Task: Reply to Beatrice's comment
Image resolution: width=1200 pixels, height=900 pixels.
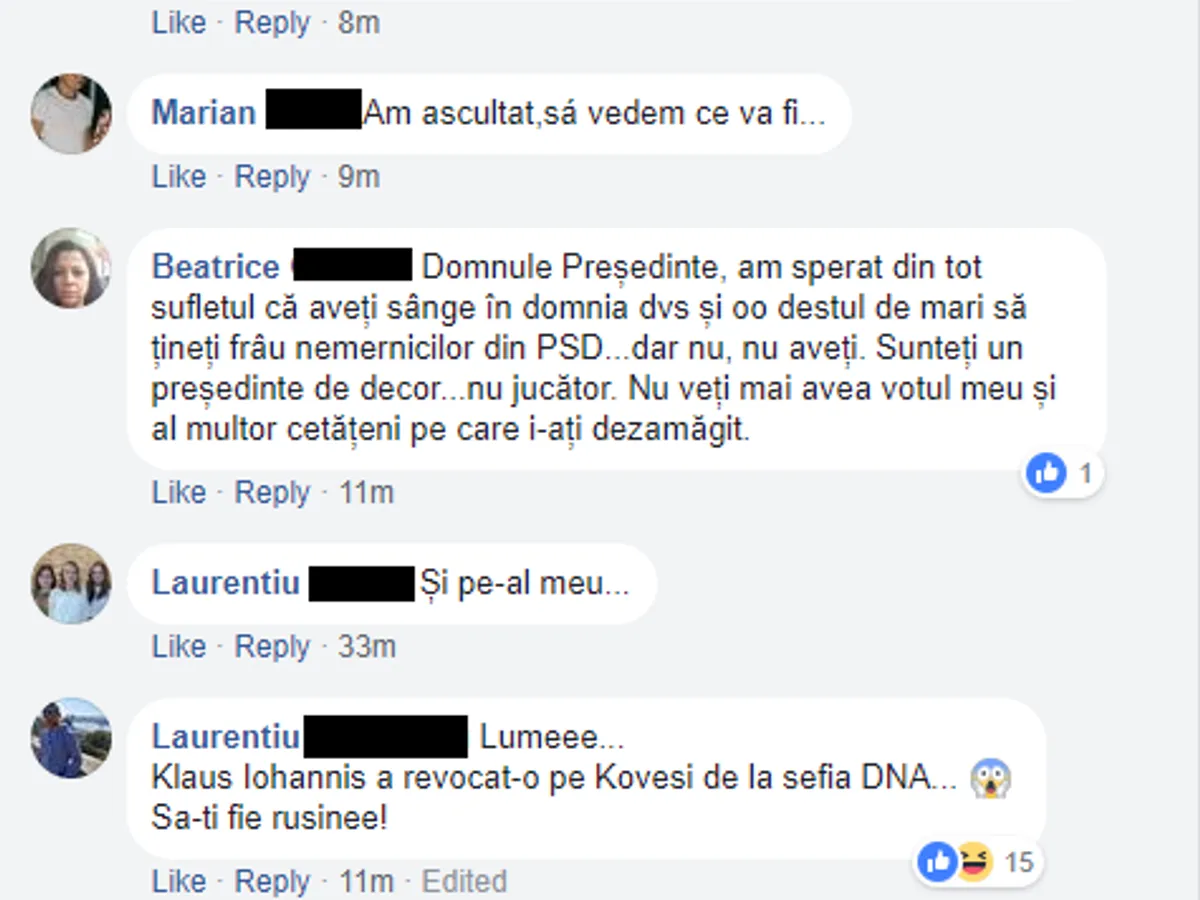Action: click(272, 493)
